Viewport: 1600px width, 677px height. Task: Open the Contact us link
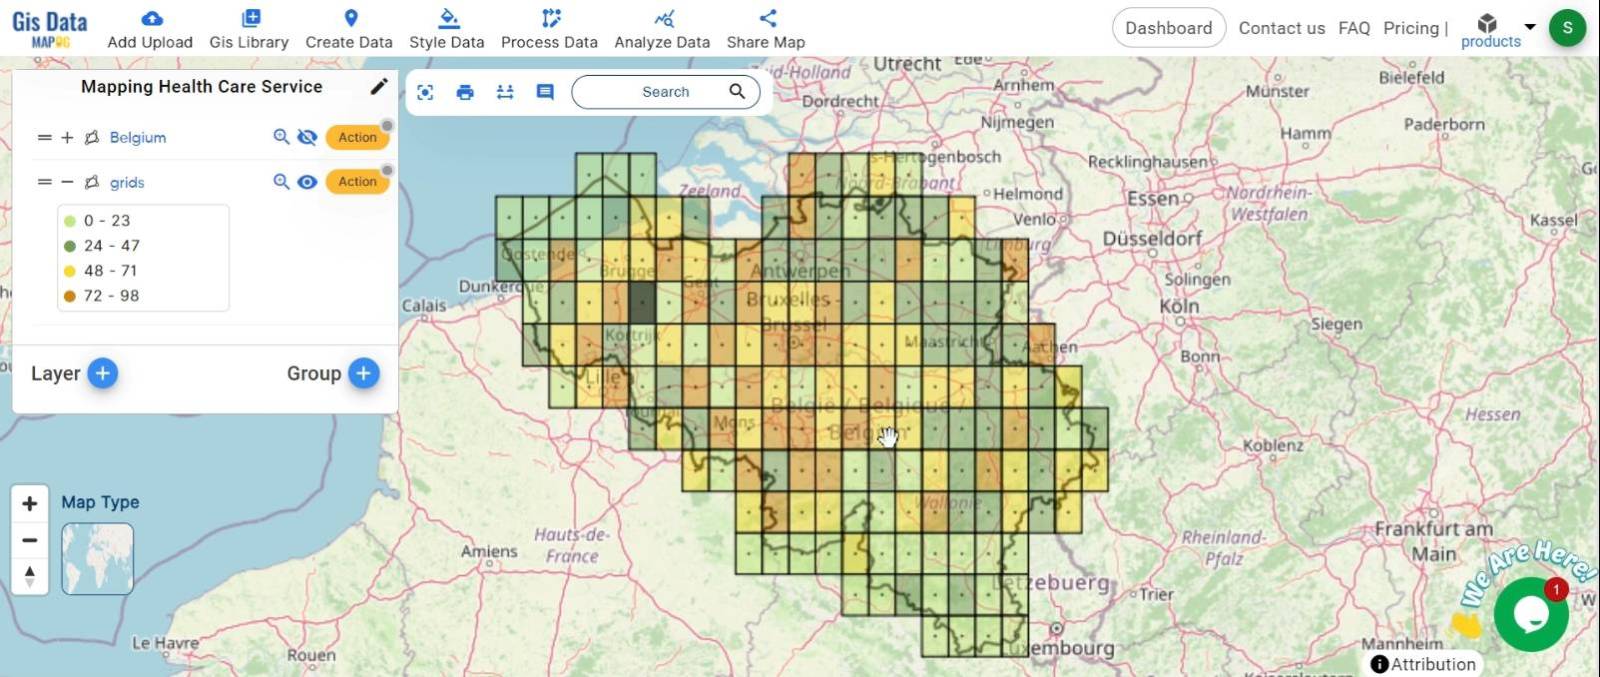[1281, 28]
